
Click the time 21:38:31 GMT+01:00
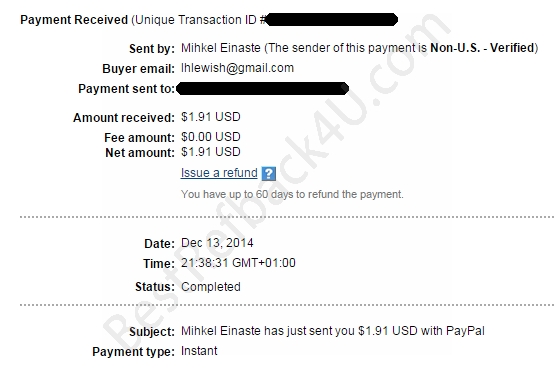(x=238, y=263)
